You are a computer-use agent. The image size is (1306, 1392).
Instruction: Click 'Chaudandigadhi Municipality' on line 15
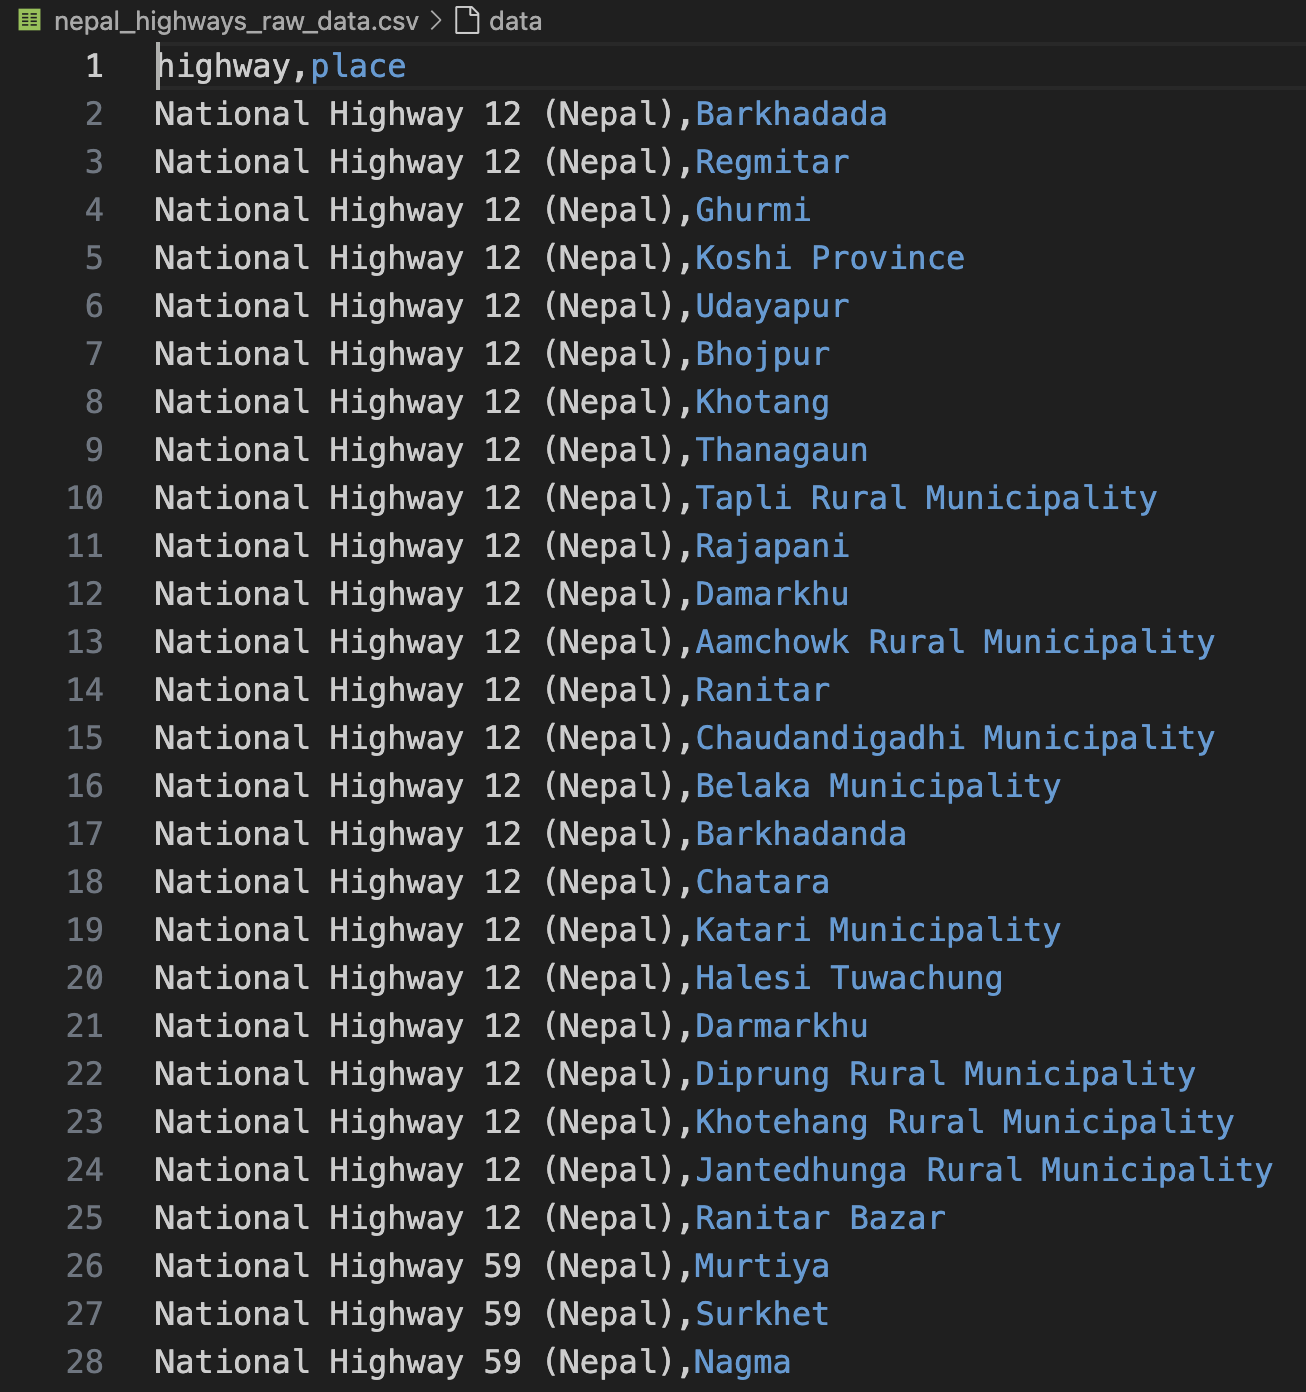pos(955,738)
